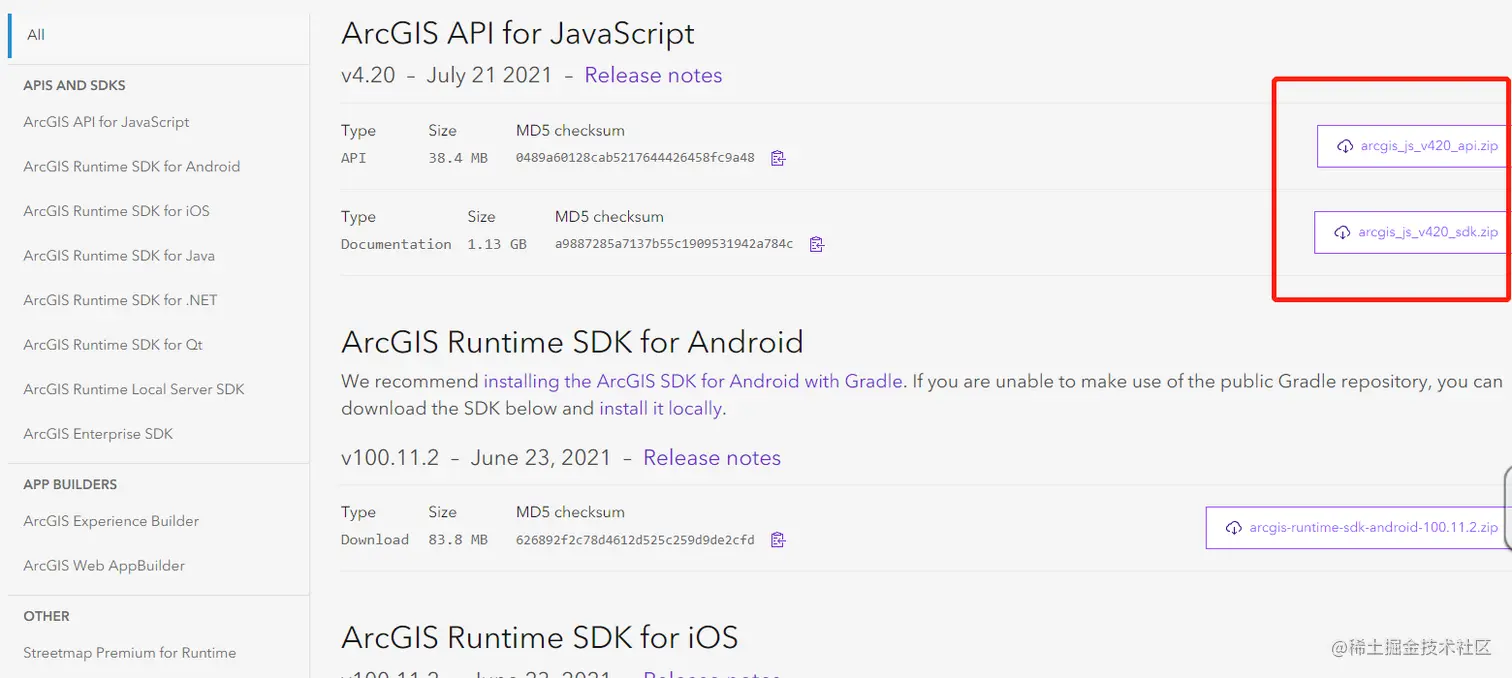This screenshot has height=678, width=1512.
Task: Select ArcGIS Experience Builder in sidebar
Action: tap(111, 521)
